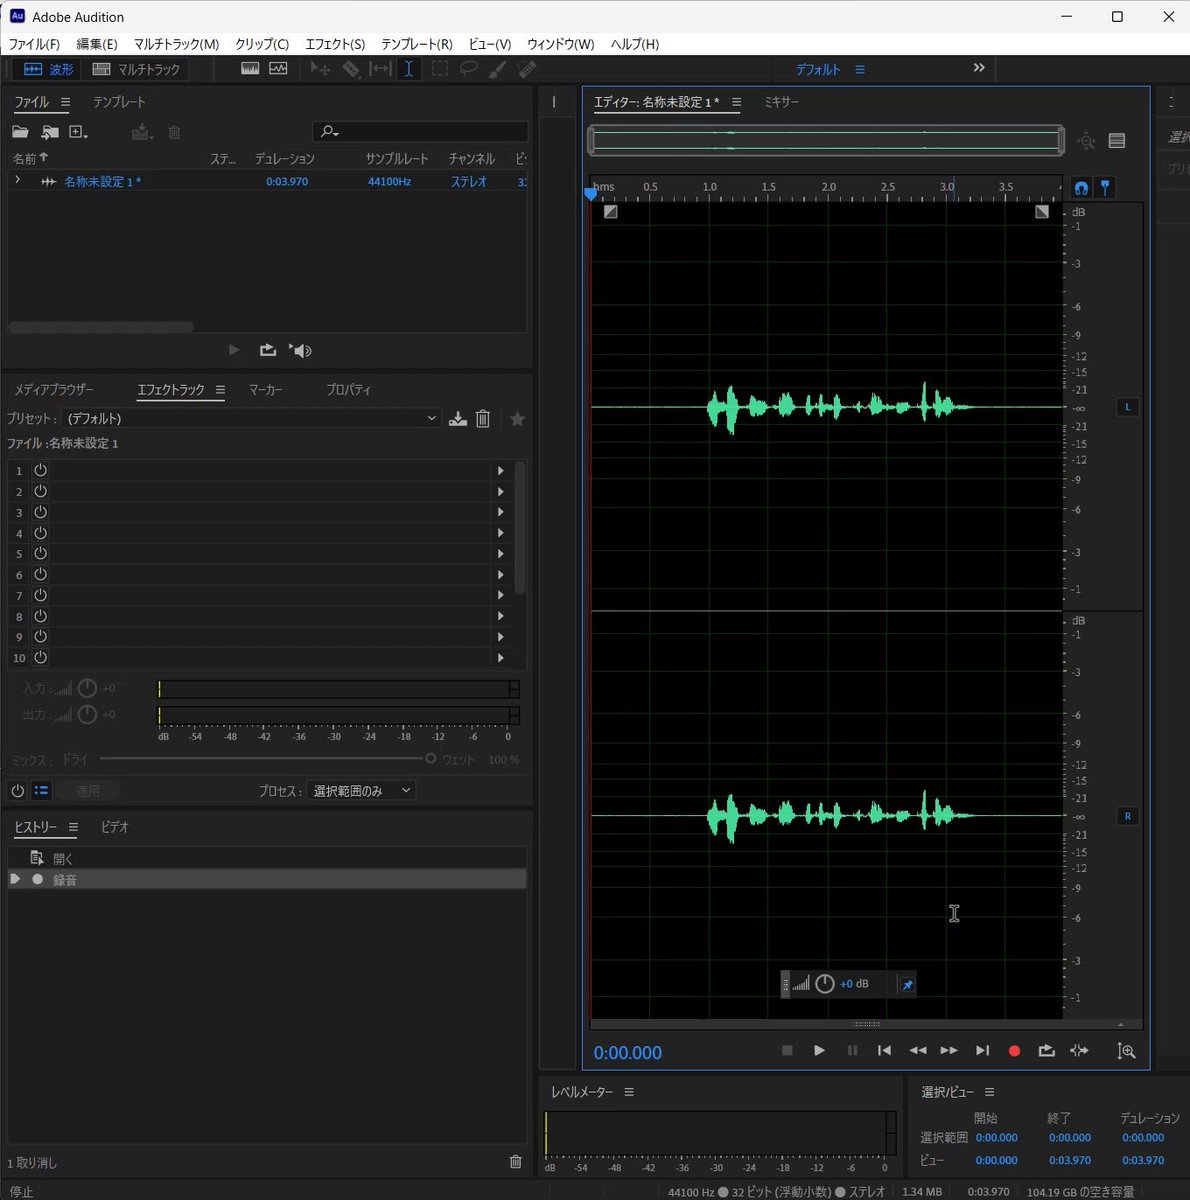Start playback with the Play button

(819, 1051)
